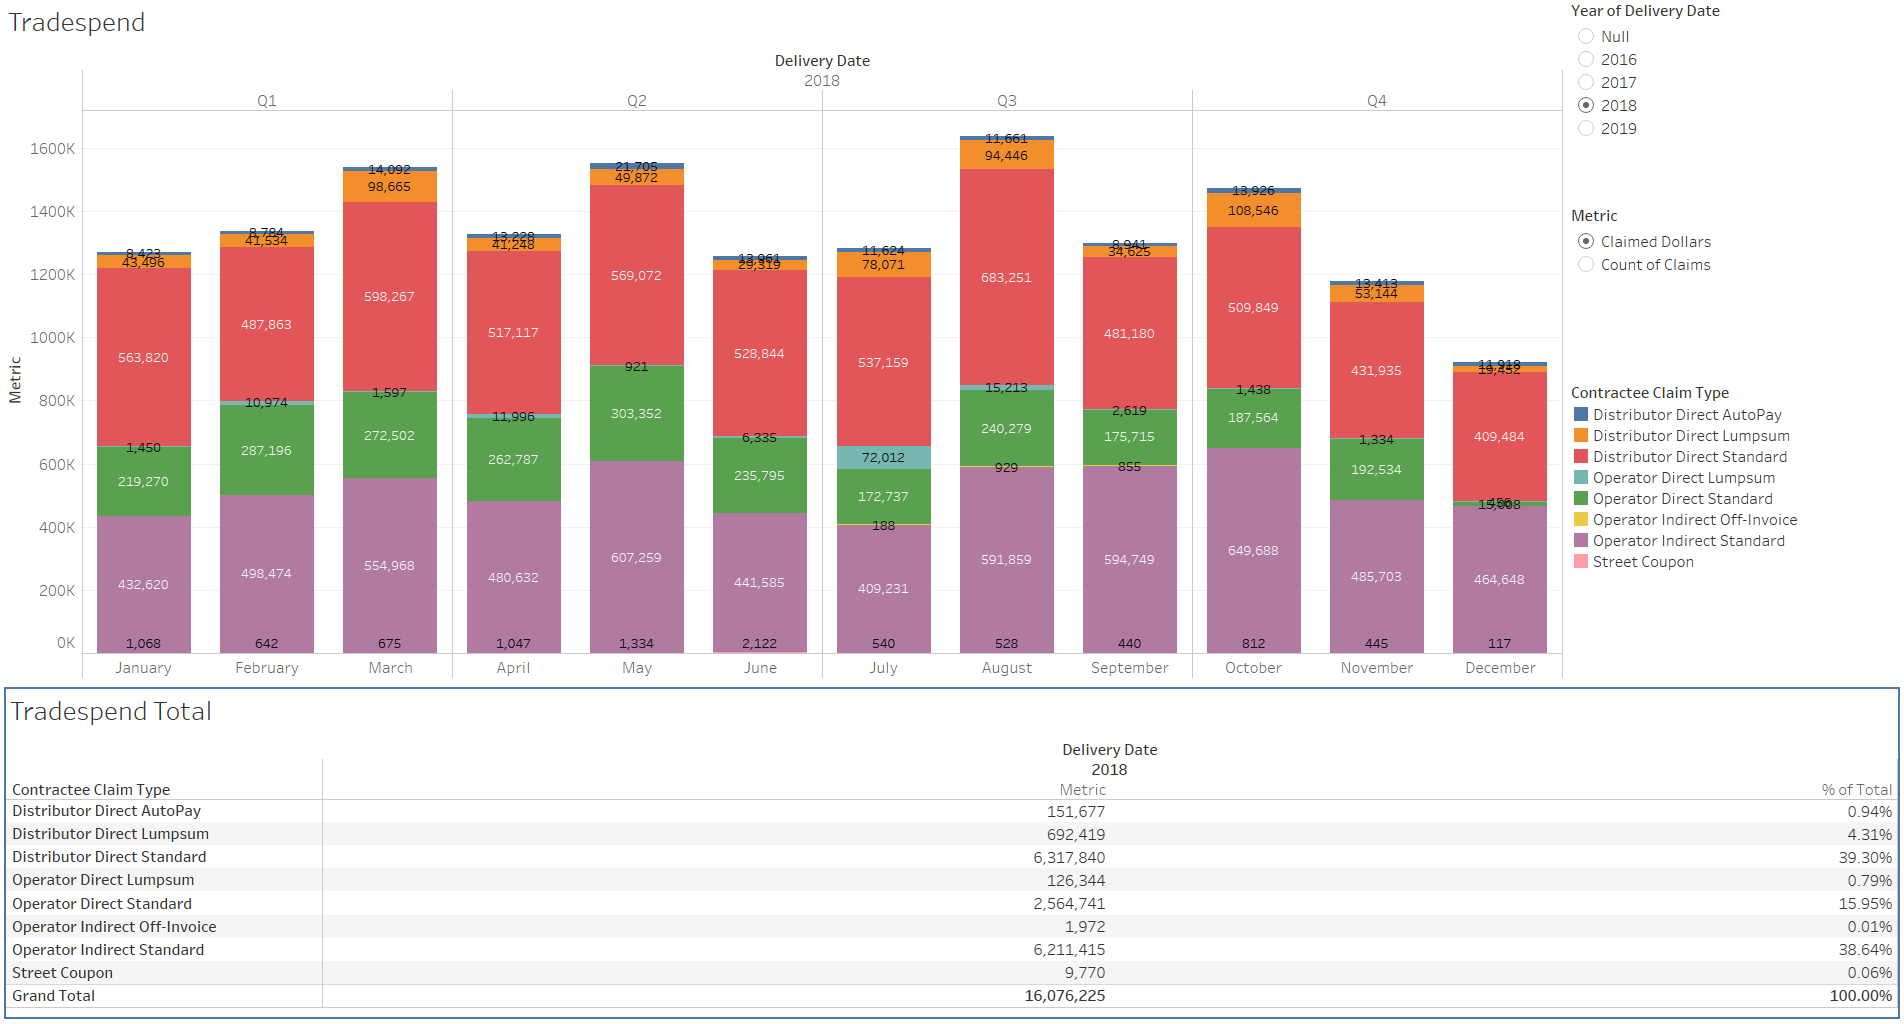Select the Claimed Dollars metric
Screen dimensions: 1904x1024
pyautogui.click(x=1586, y=241)
